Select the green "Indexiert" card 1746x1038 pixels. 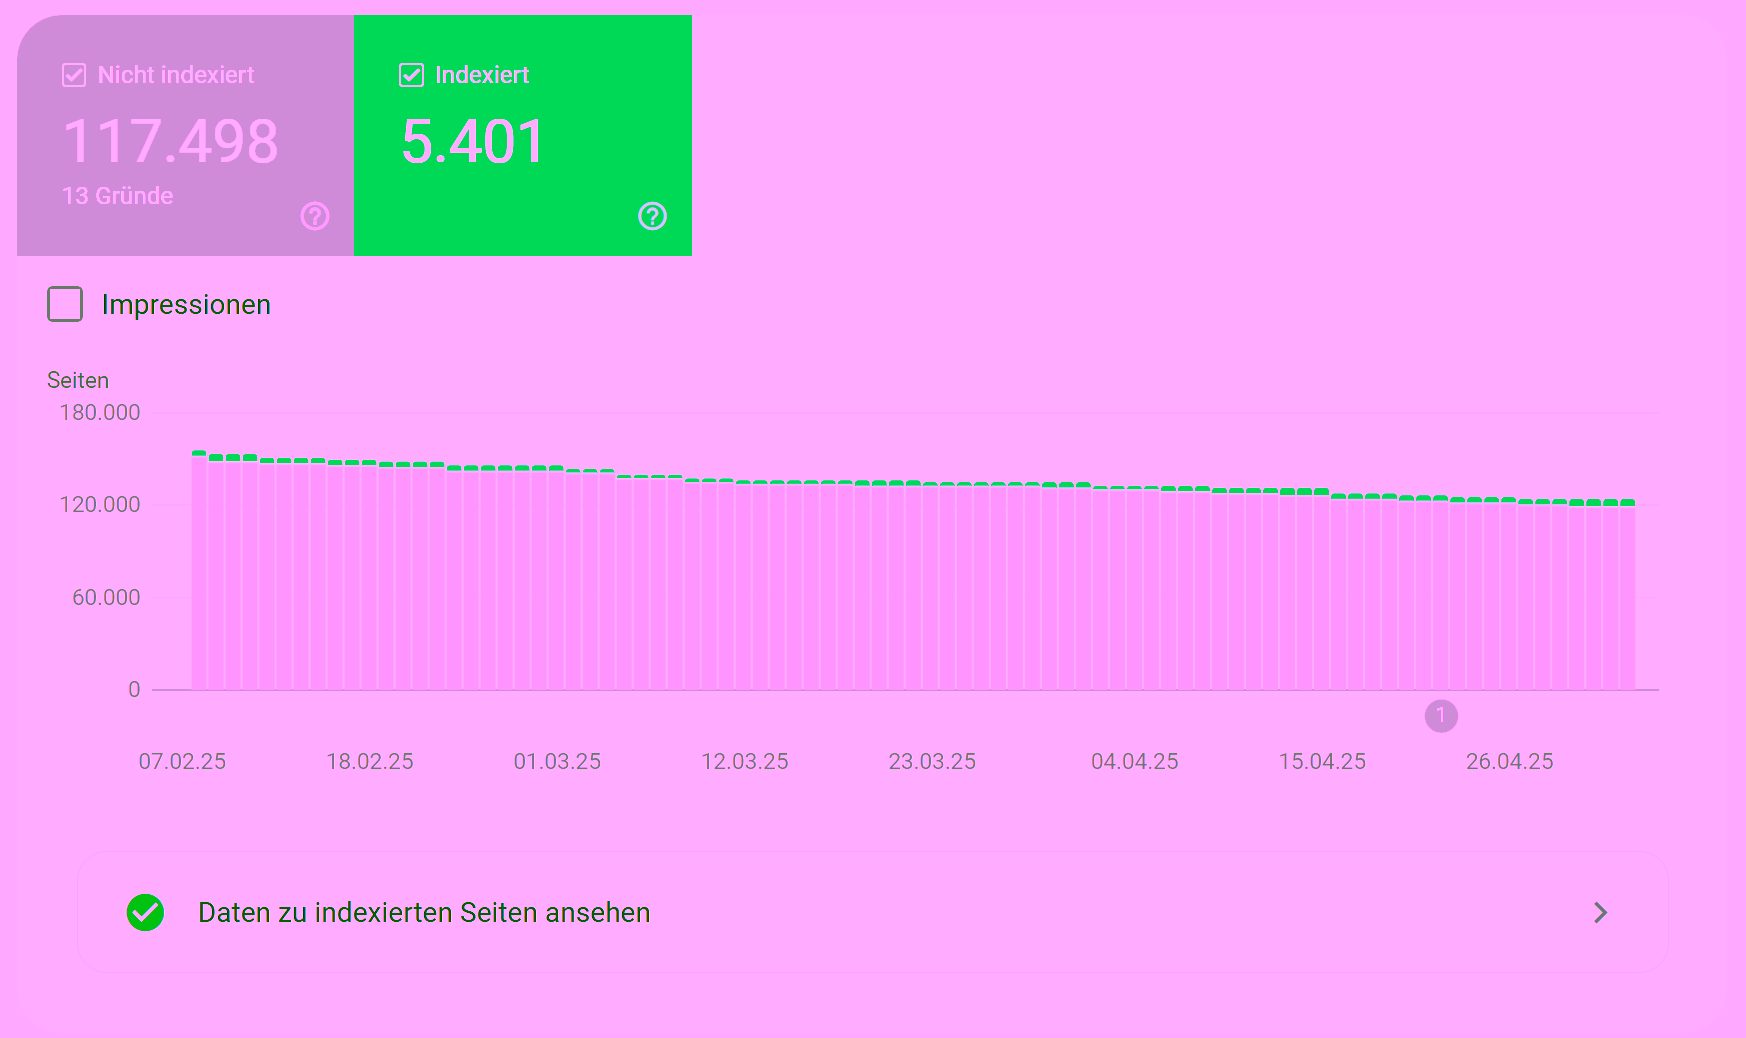click(x=522, y=135)
